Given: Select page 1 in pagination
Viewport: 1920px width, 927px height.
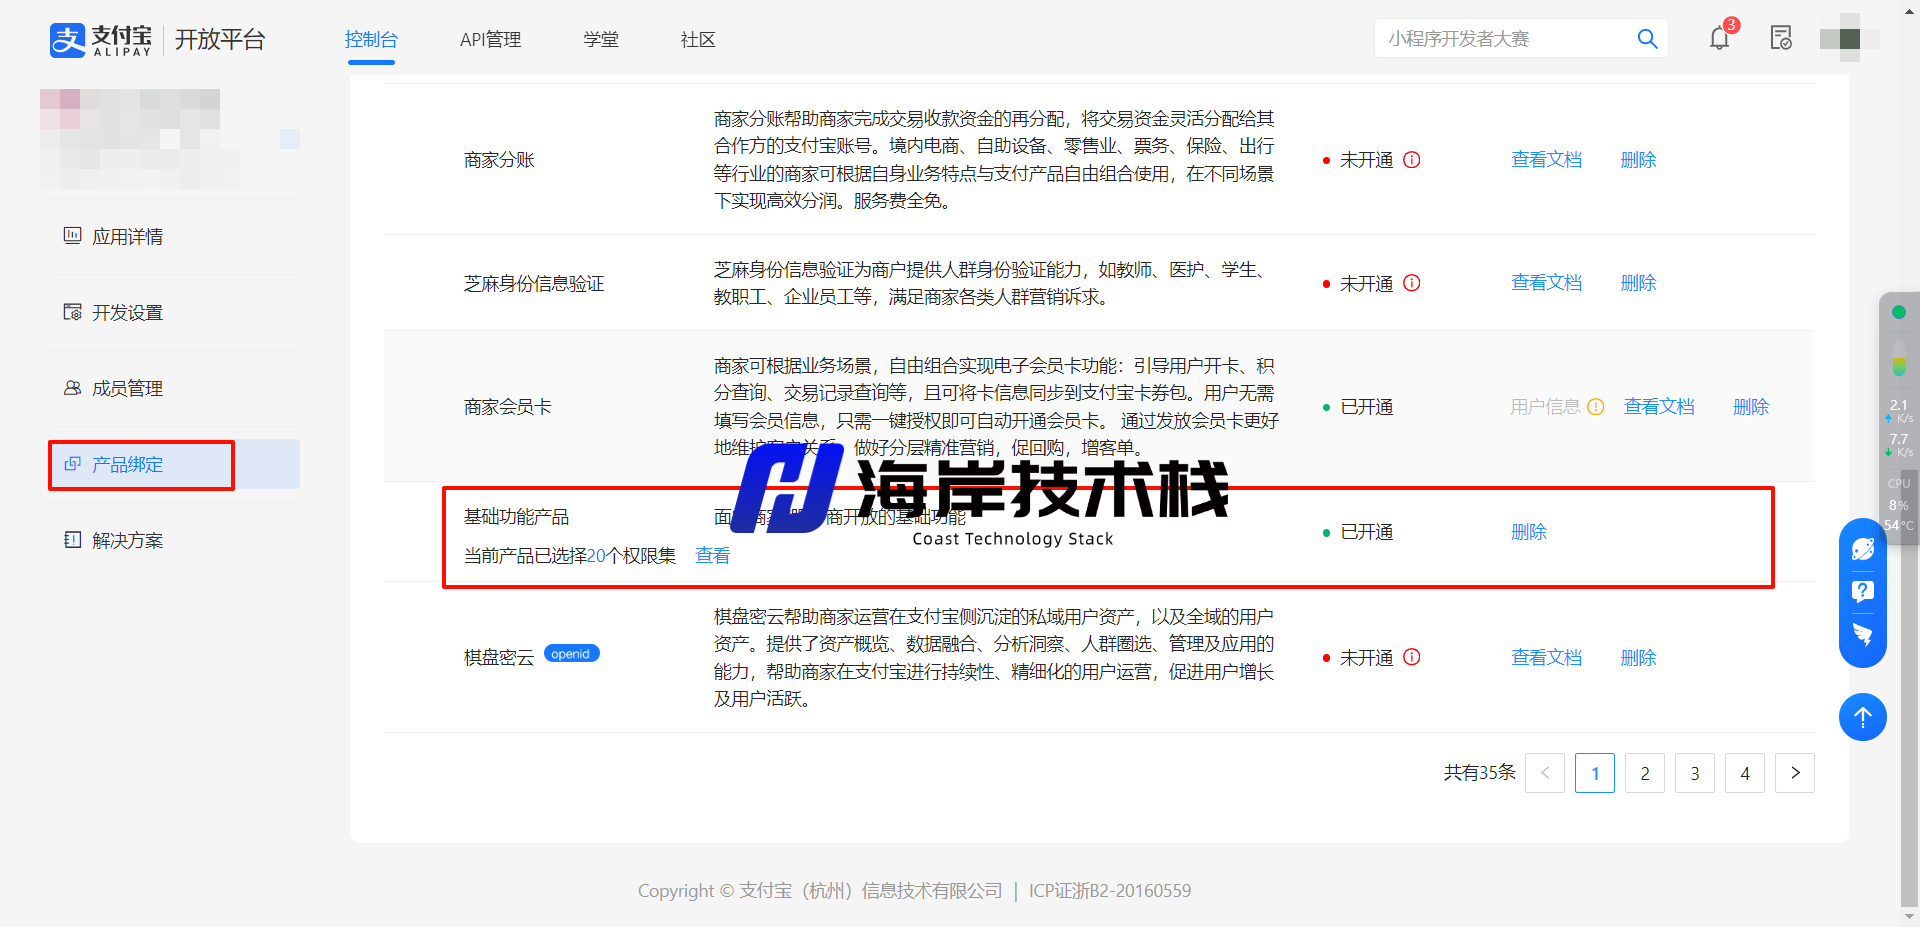Looking at the screenshot, I should pyautogui.click(x=1595, y=773).
